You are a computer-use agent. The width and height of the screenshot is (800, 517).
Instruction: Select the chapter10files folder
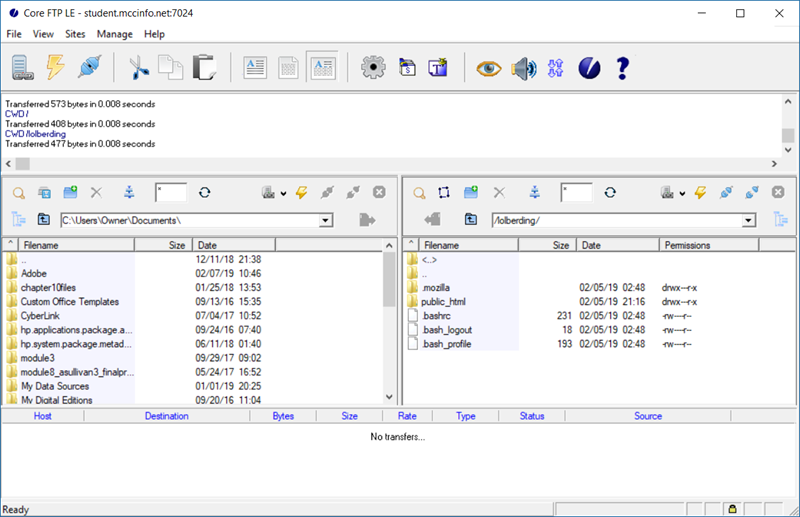[48, 288]
